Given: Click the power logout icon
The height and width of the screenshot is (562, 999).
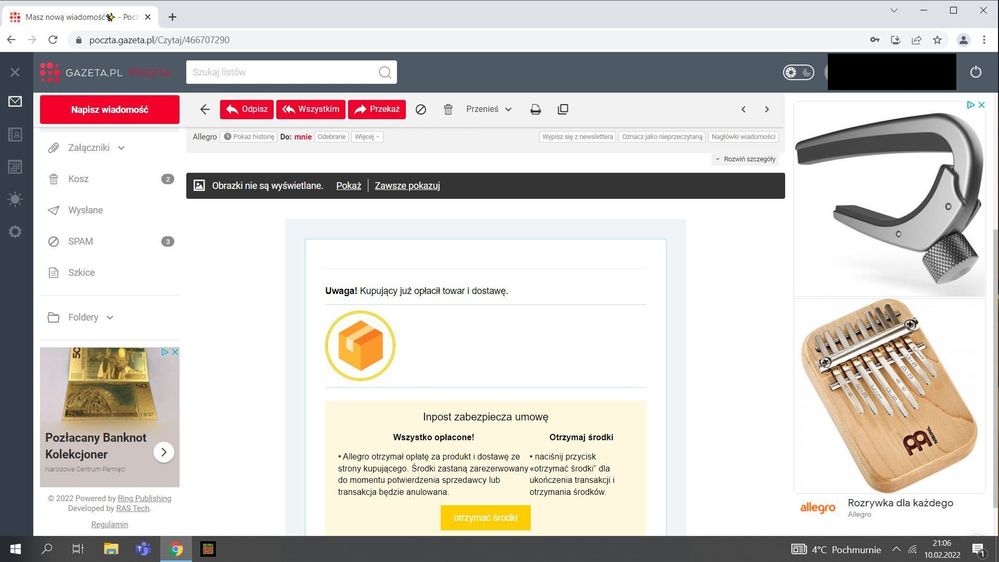Looking at the screenshot, I should [x=976, y=72].
